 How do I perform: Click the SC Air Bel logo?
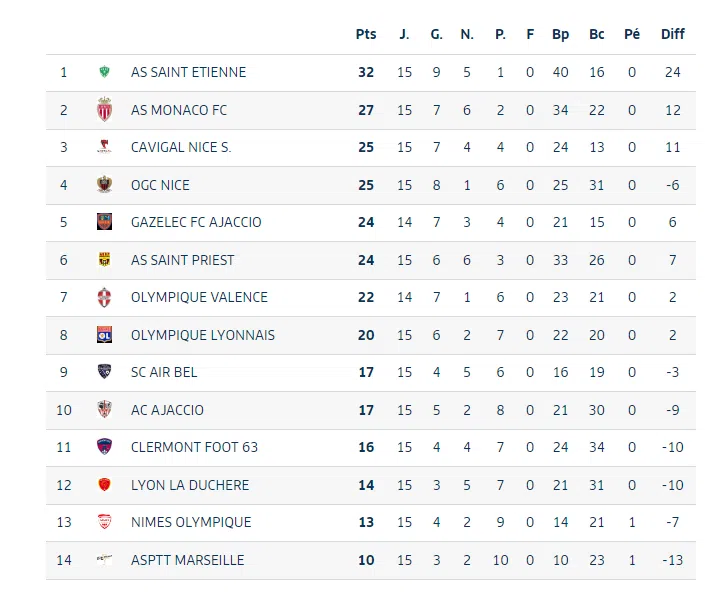tap(104, 372)
